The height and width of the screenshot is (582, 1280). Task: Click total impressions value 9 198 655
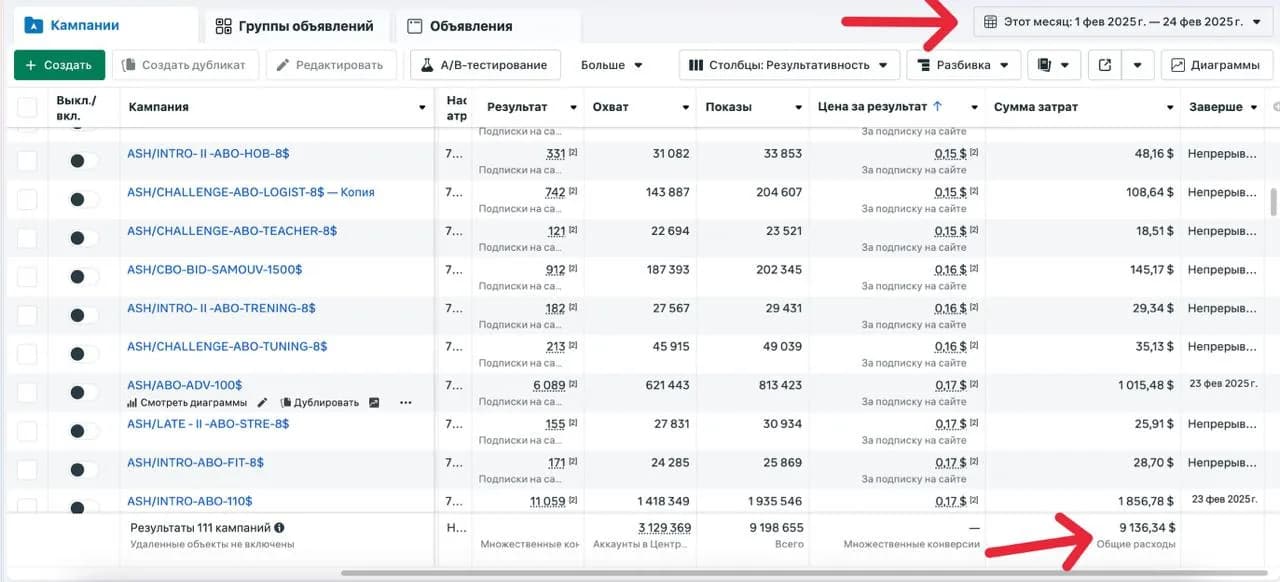(x=776, y=527)
